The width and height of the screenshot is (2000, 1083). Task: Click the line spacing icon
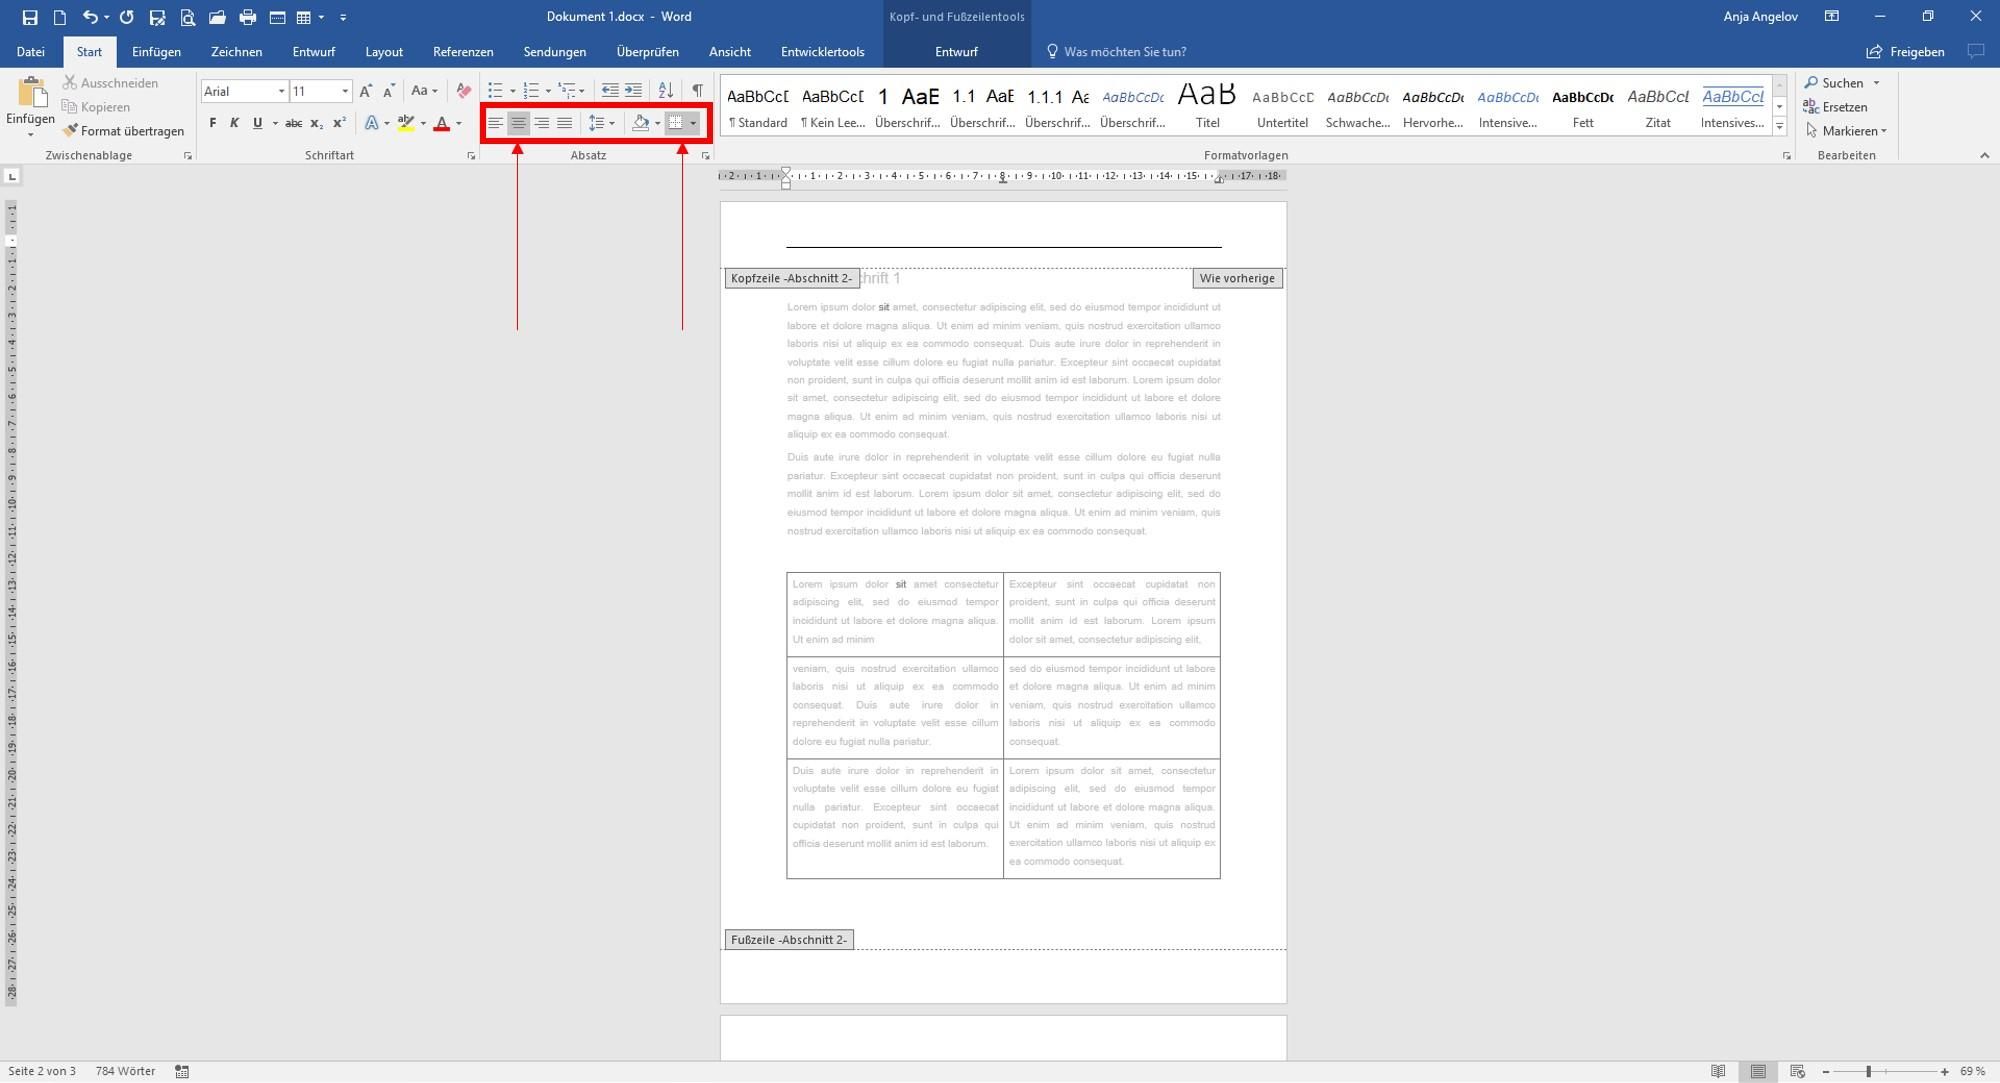(x=597, y=121)
